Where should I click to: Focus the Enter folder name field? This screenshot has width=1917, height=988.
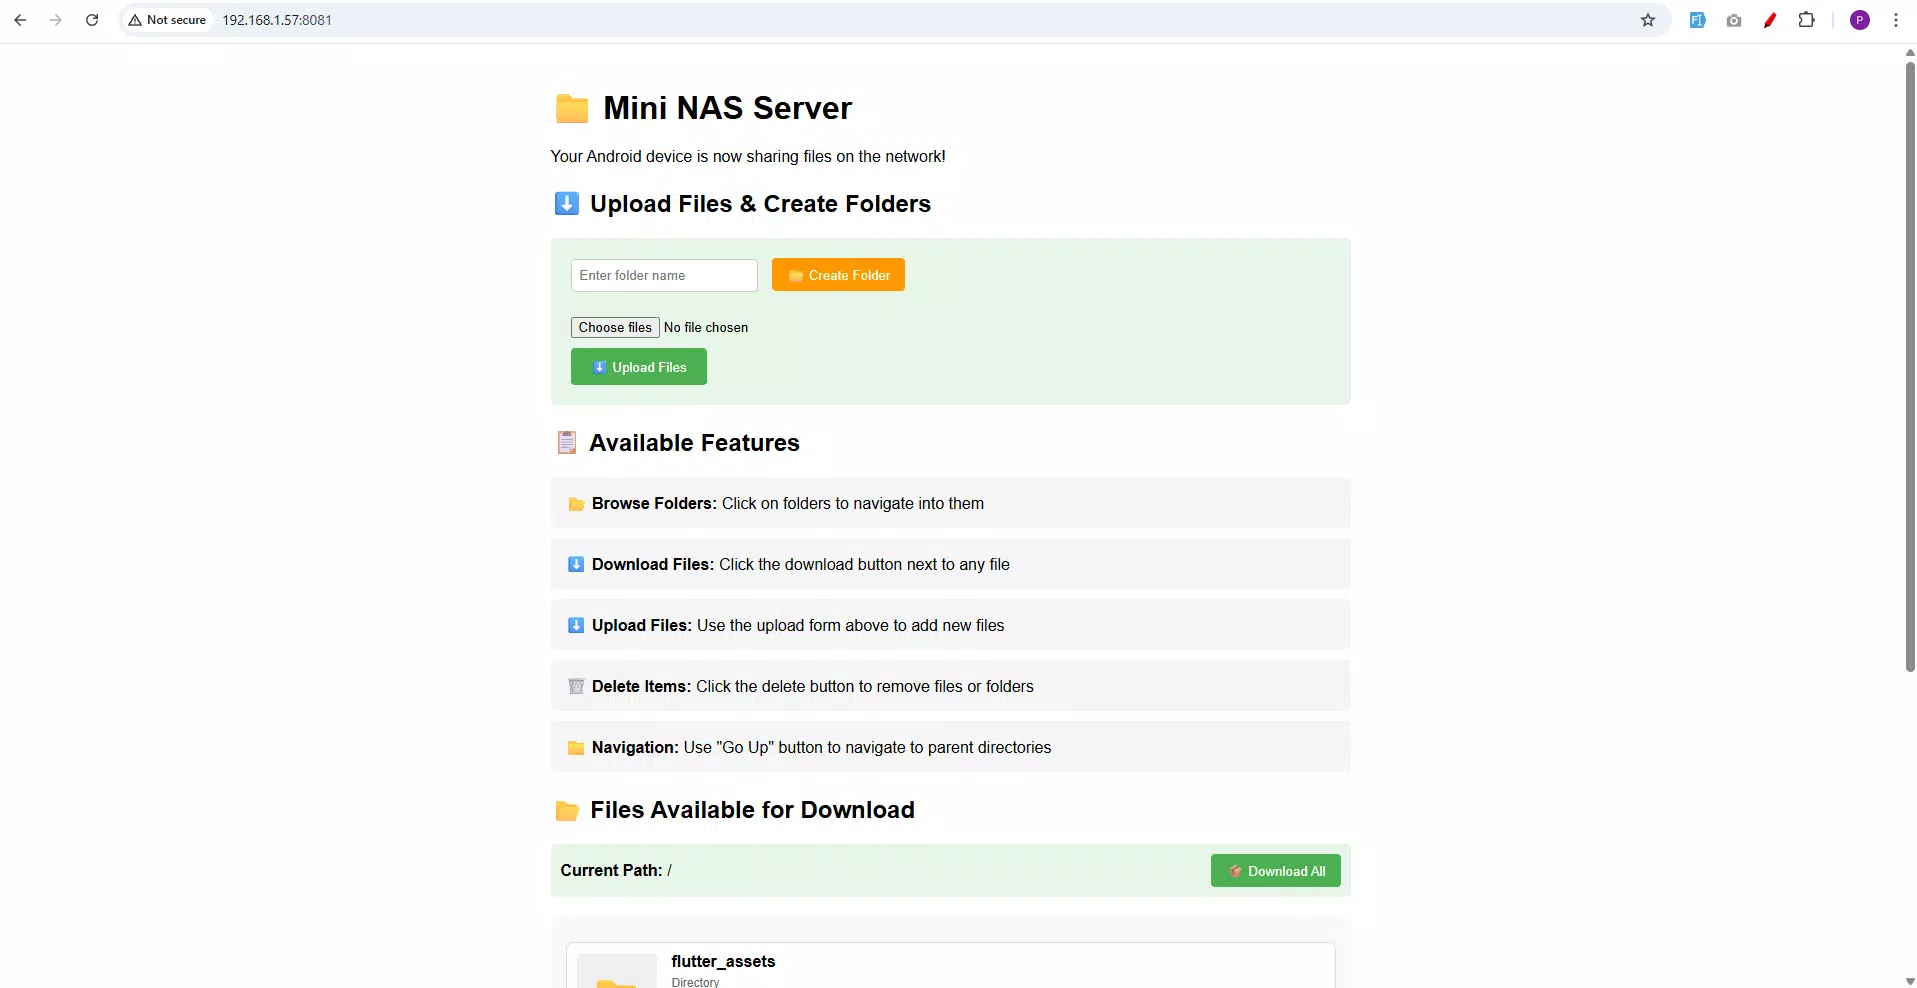664,275
